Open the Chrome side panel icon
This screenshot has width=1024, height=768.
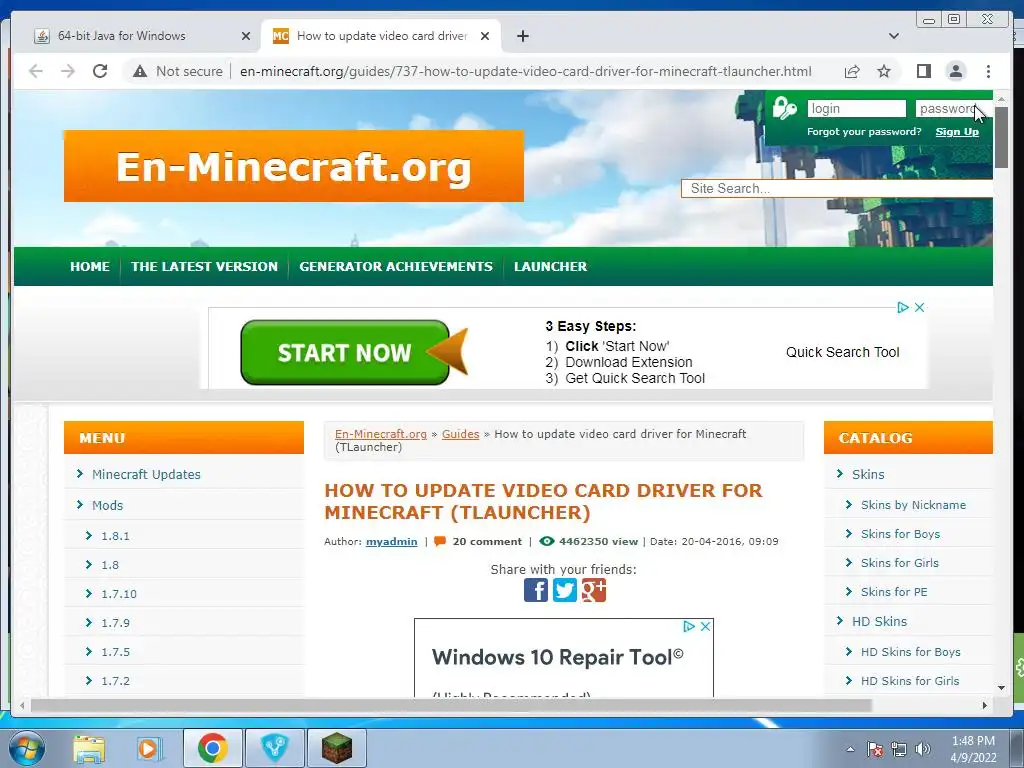pos(923,71)
